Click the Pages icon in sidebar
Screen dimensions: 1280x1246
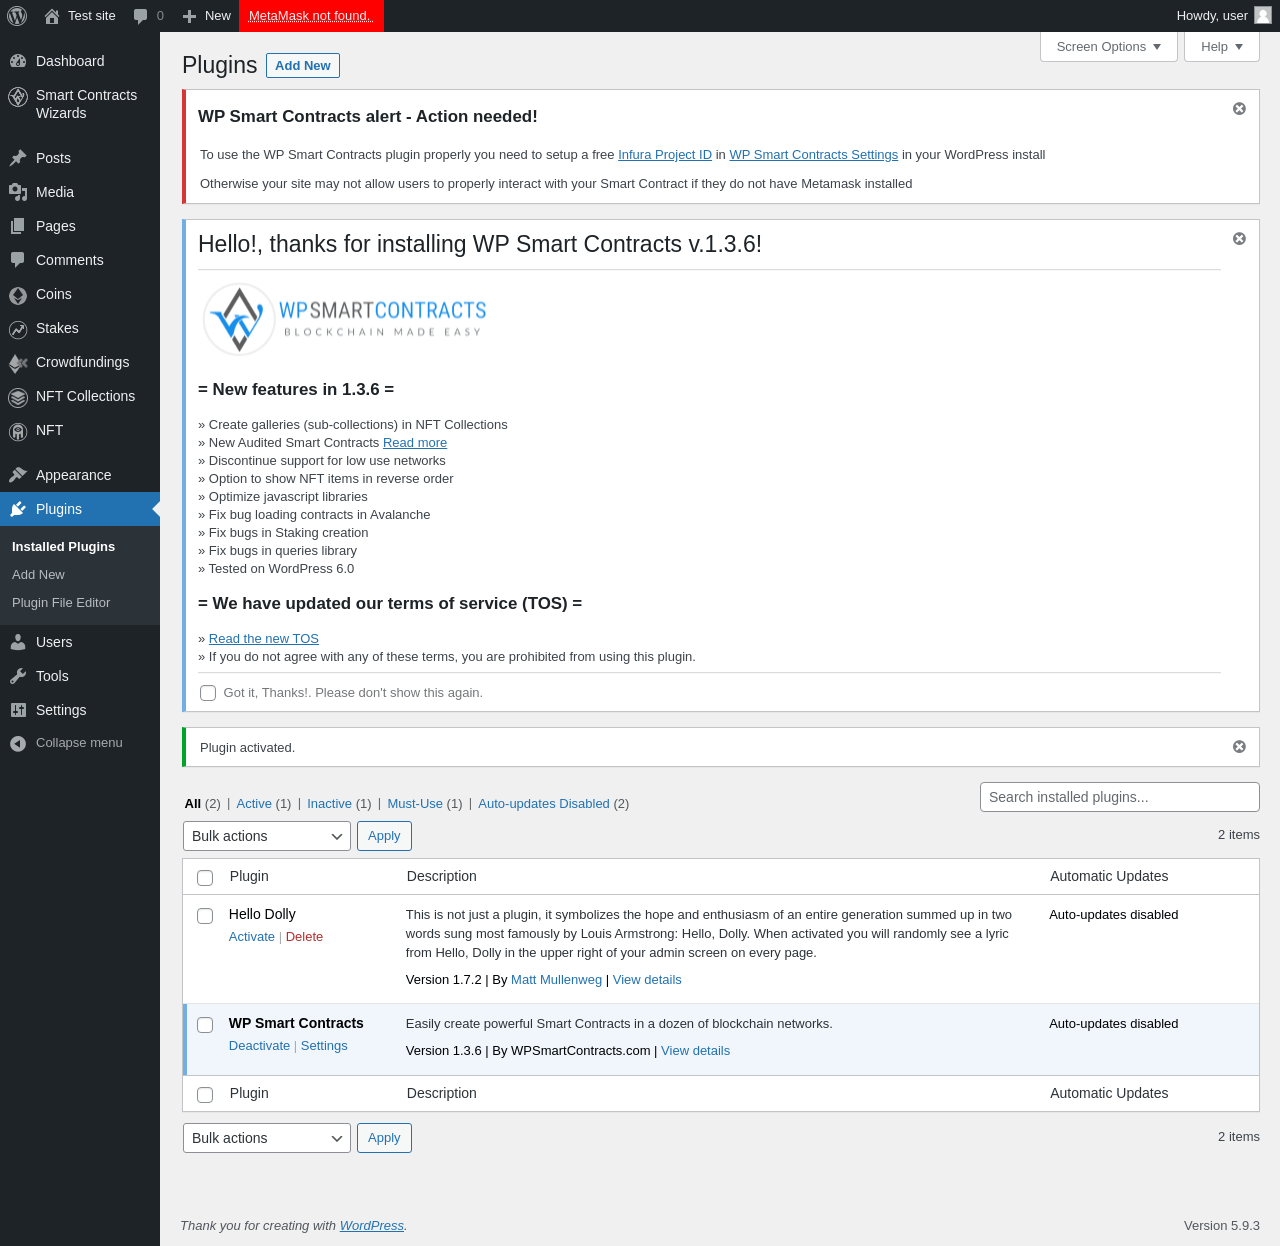[18, 226]
